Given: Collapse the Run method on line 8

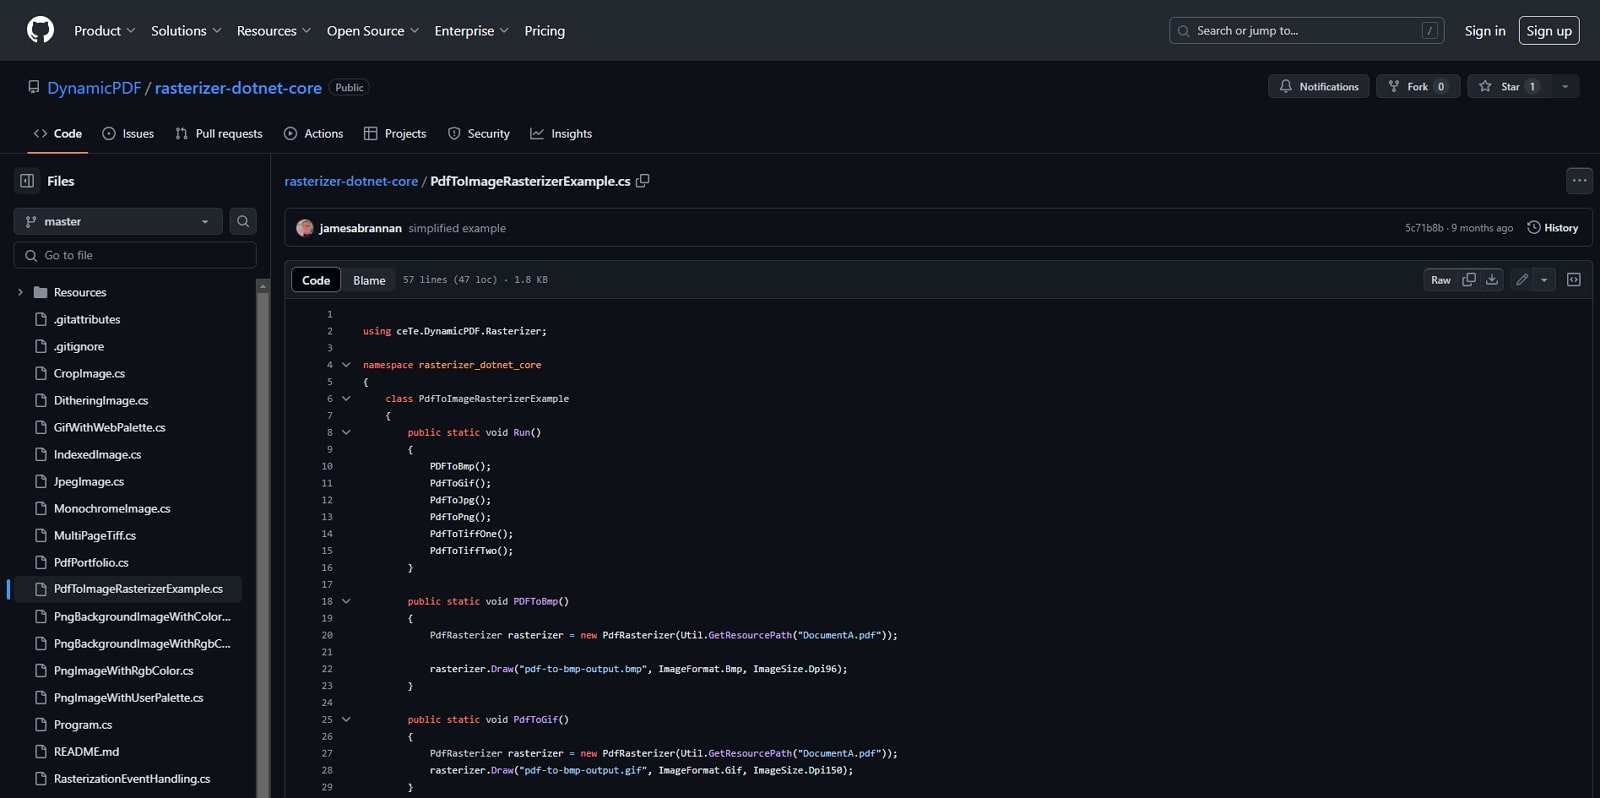Looking at the screenshot, I should (346, 433).
